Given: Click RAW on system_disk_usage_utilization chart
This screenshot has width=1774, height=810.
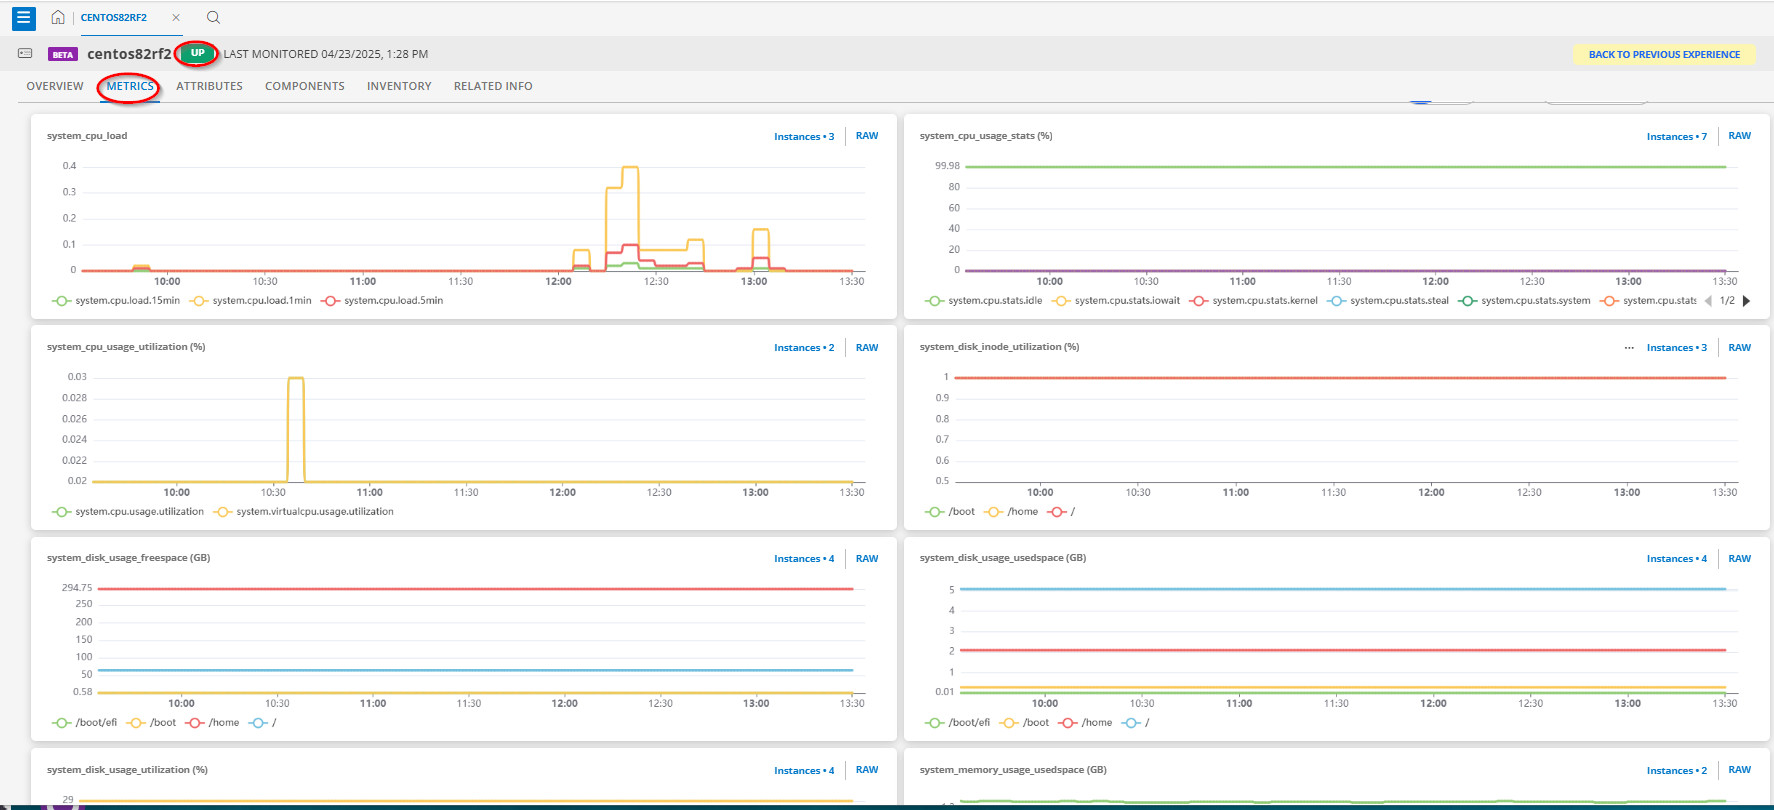Looking at the screenshot, I should pyautogui.click(x=867, y=770).
